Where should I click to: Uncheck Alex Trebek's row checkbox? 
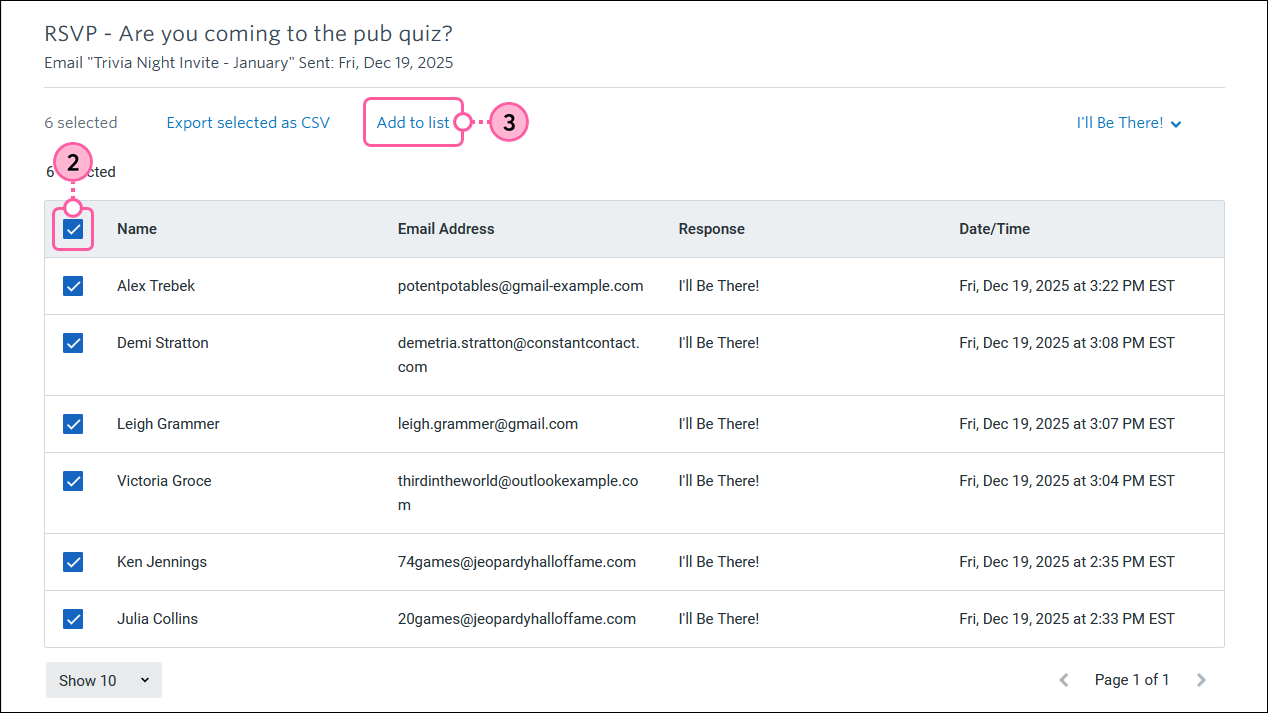73,286
